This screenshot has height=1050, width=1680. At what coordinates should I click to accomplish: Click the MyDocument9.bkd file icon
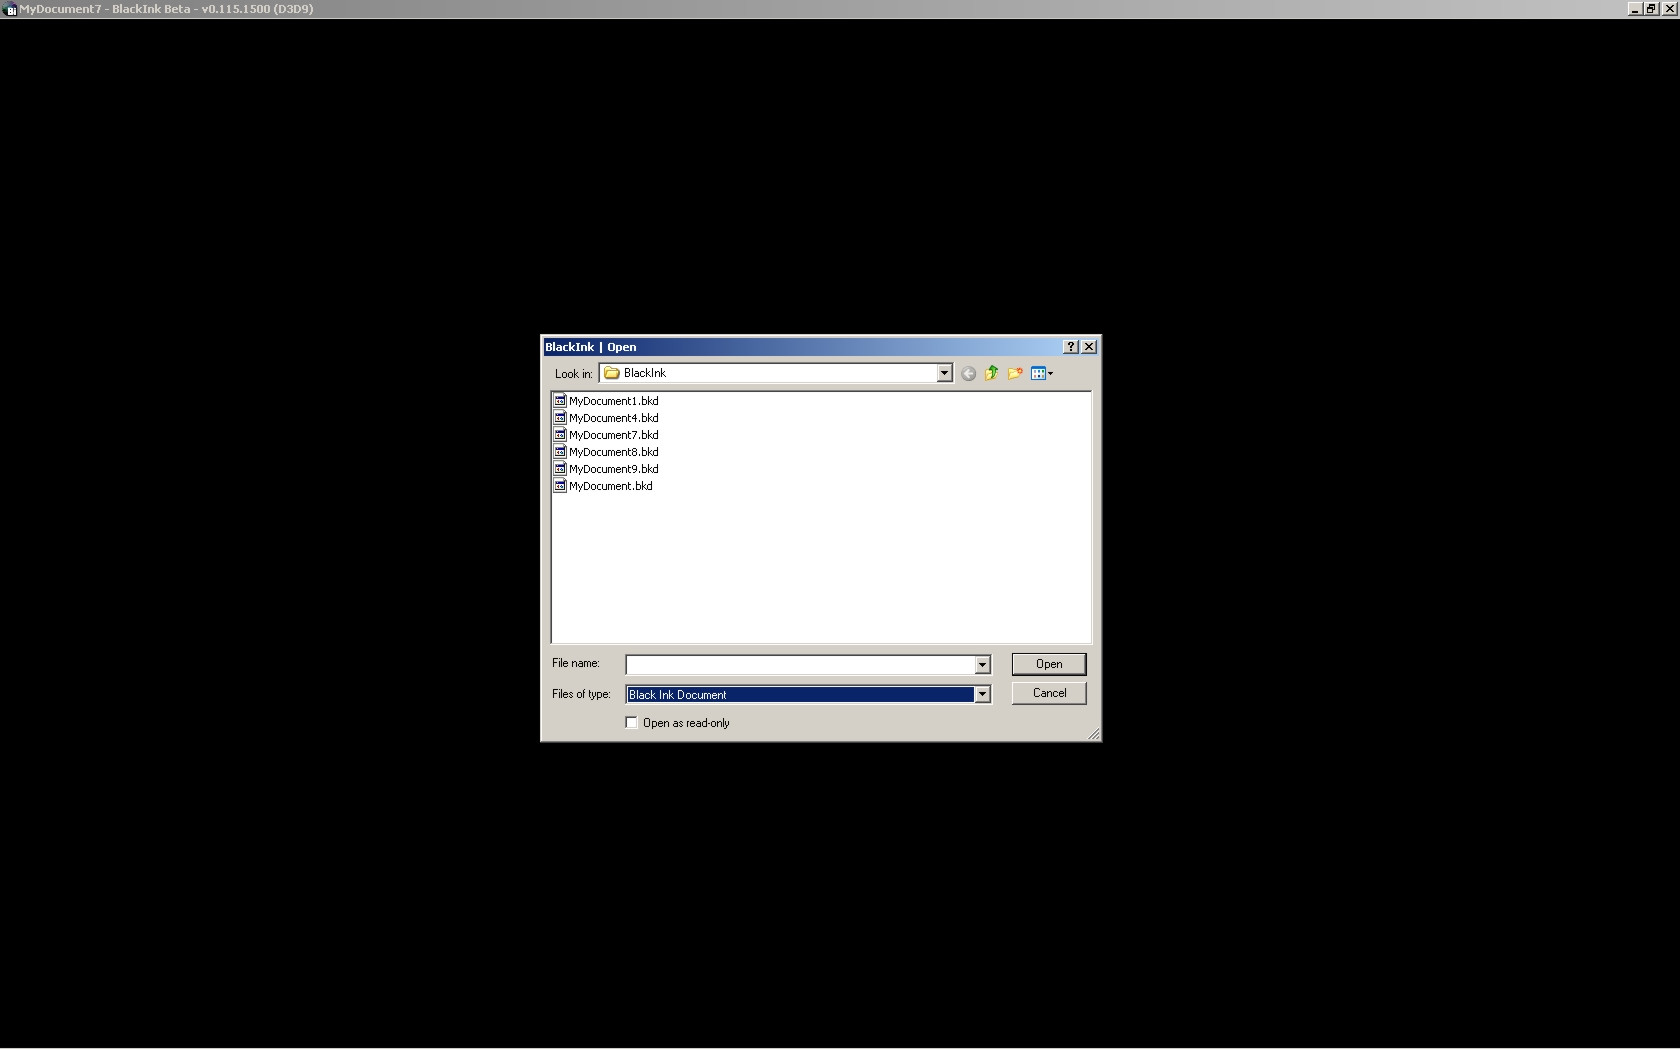coord(560,469)
